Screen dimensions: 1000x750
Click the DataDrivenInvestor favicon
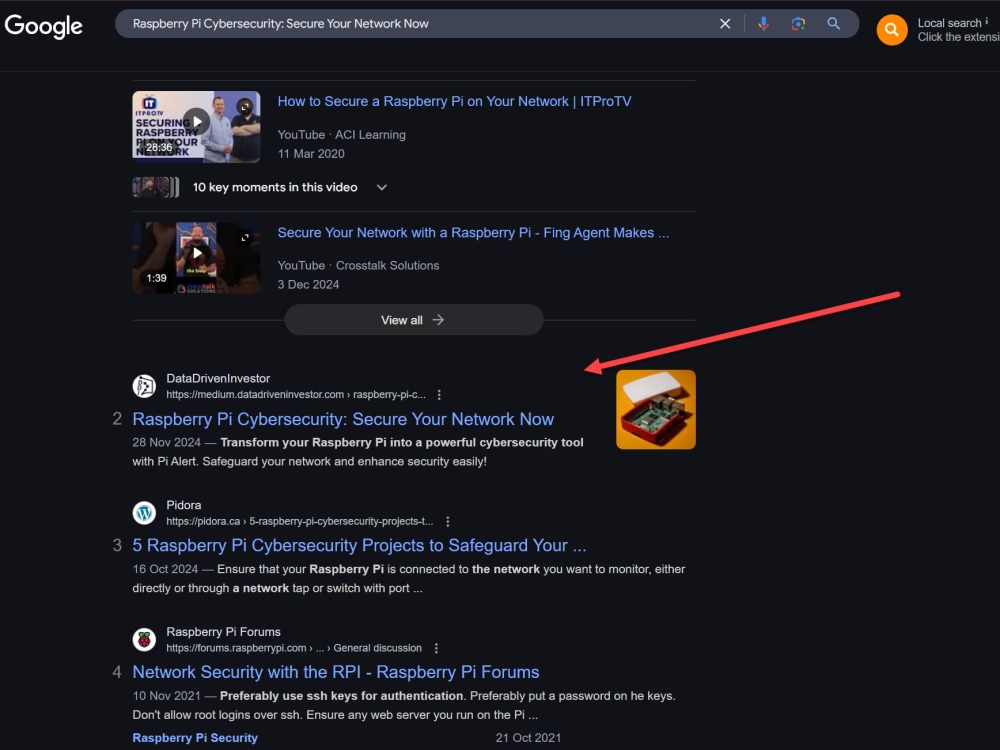tap(144, 386)
